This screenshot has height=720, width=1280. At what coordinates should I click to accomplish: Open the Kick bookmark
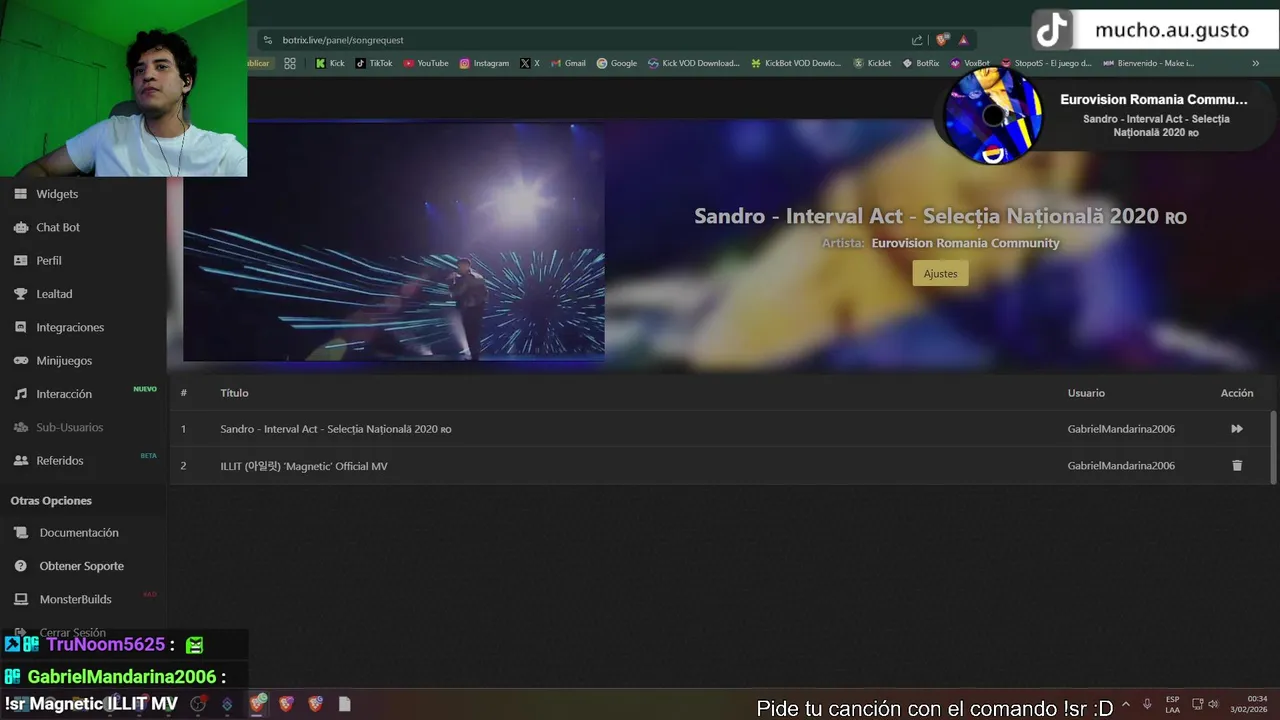[x=330, y=63]
